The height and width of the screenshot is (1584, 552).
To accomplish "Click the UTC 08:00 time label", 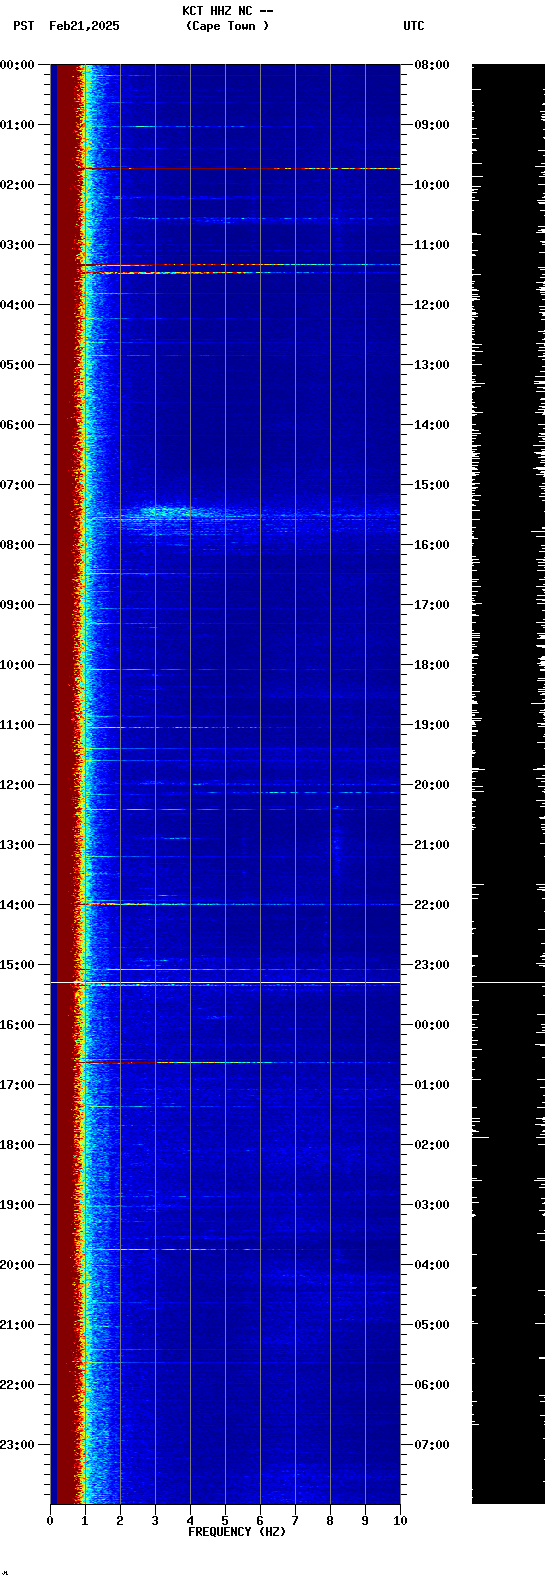I will point(431,65).
